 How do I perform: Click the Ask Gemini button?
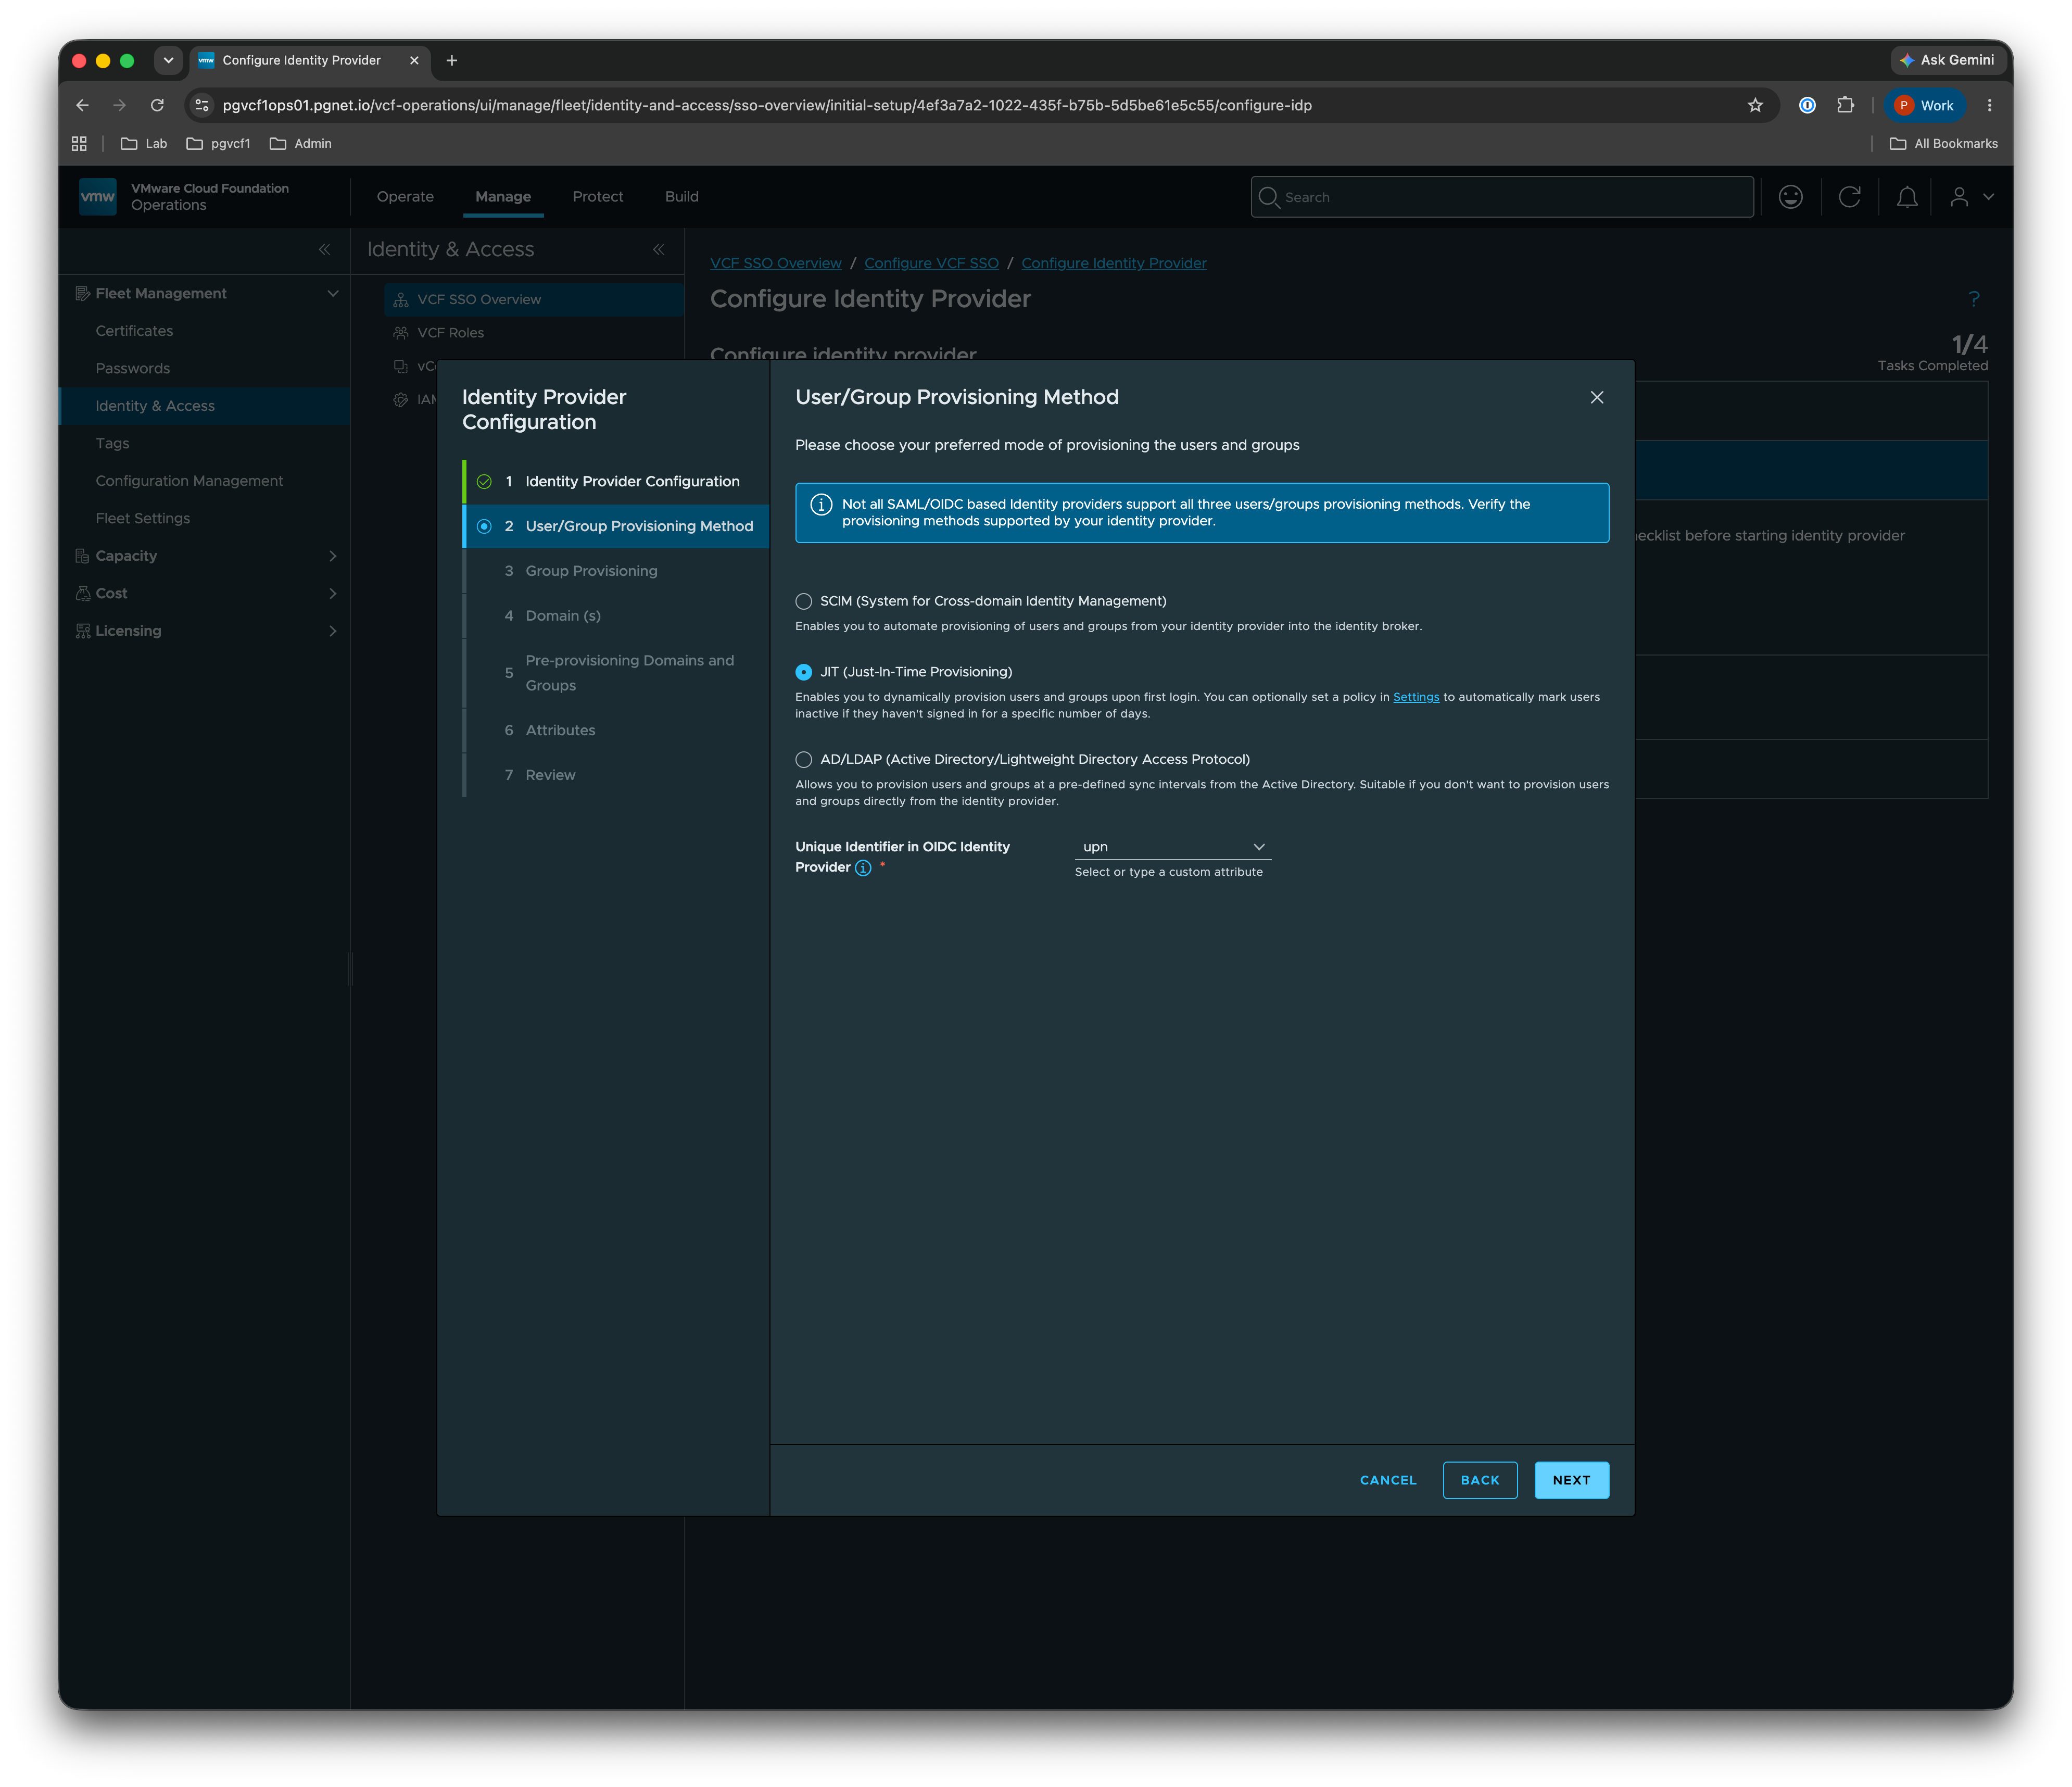click(1947, 60)
